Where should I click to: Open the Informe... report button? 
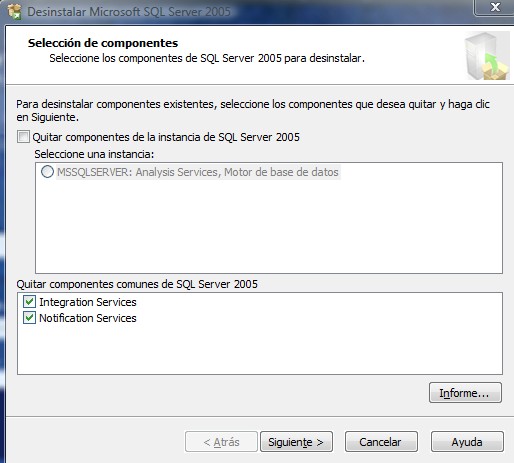(465, 393)
